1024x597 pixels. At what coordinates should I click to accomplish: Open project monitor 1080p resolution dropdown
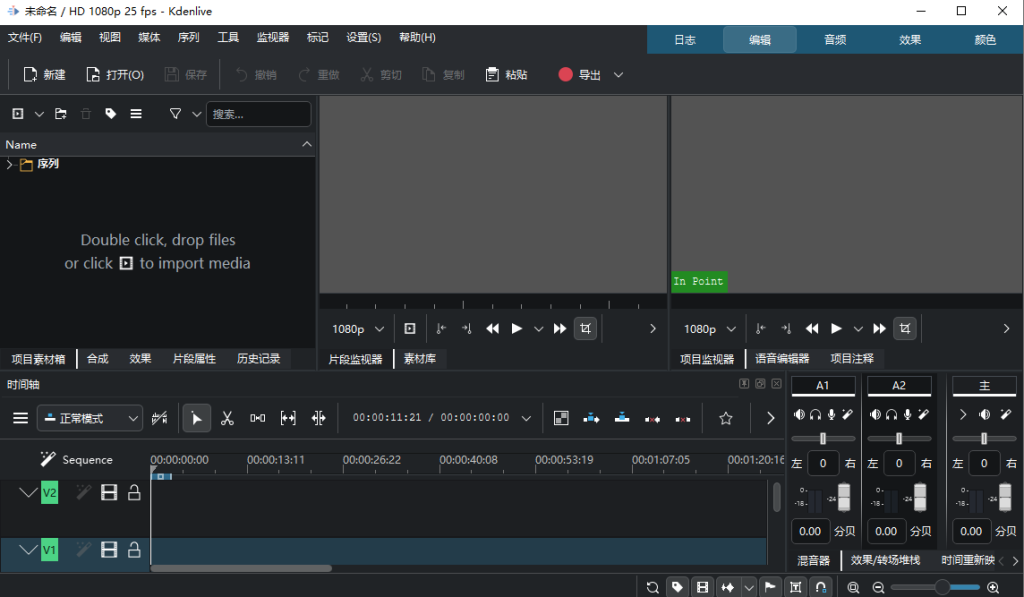click(709, 329)
